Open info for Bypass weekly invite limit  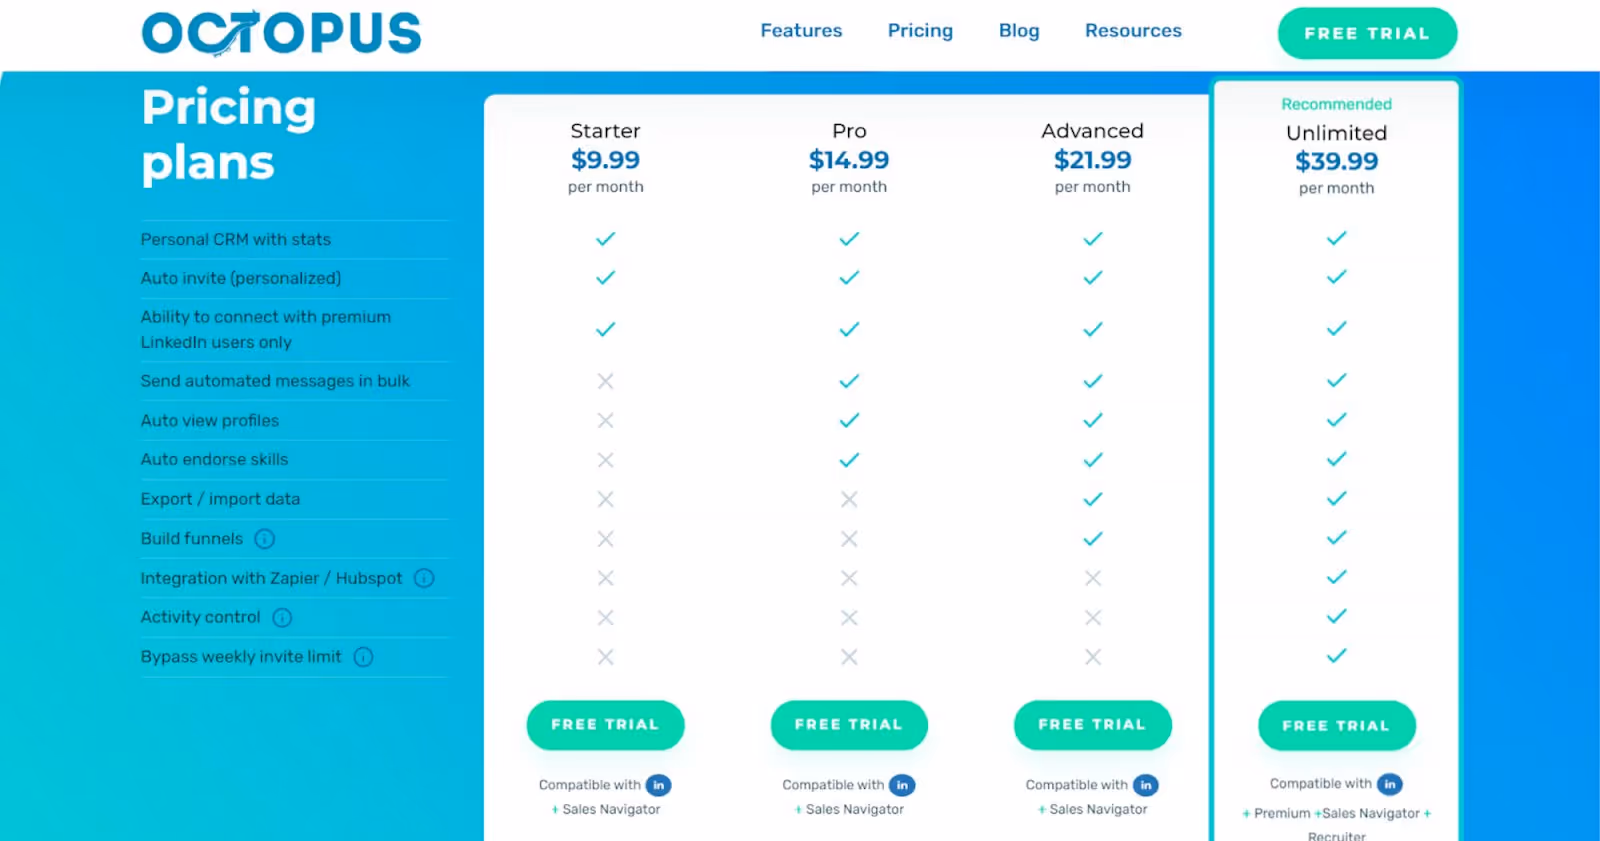[x=364, y=657]
